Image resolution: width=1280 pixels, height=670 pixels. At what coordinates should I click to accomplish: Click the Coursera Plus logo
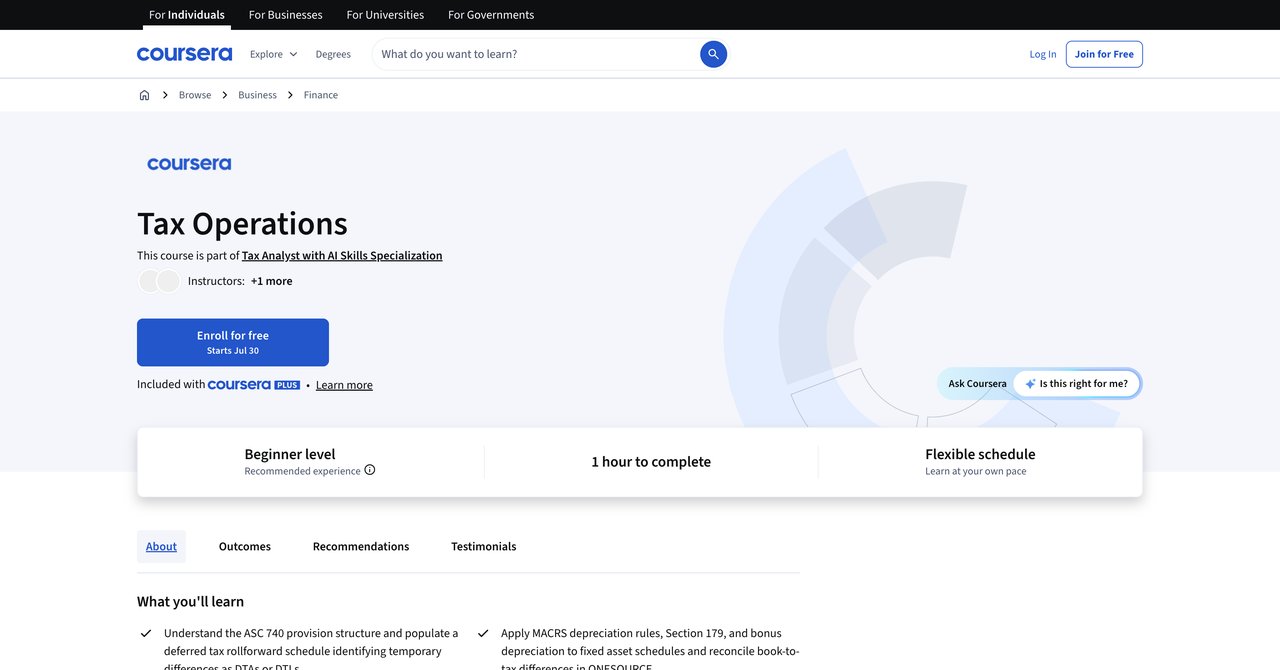(x=254, y=385)
